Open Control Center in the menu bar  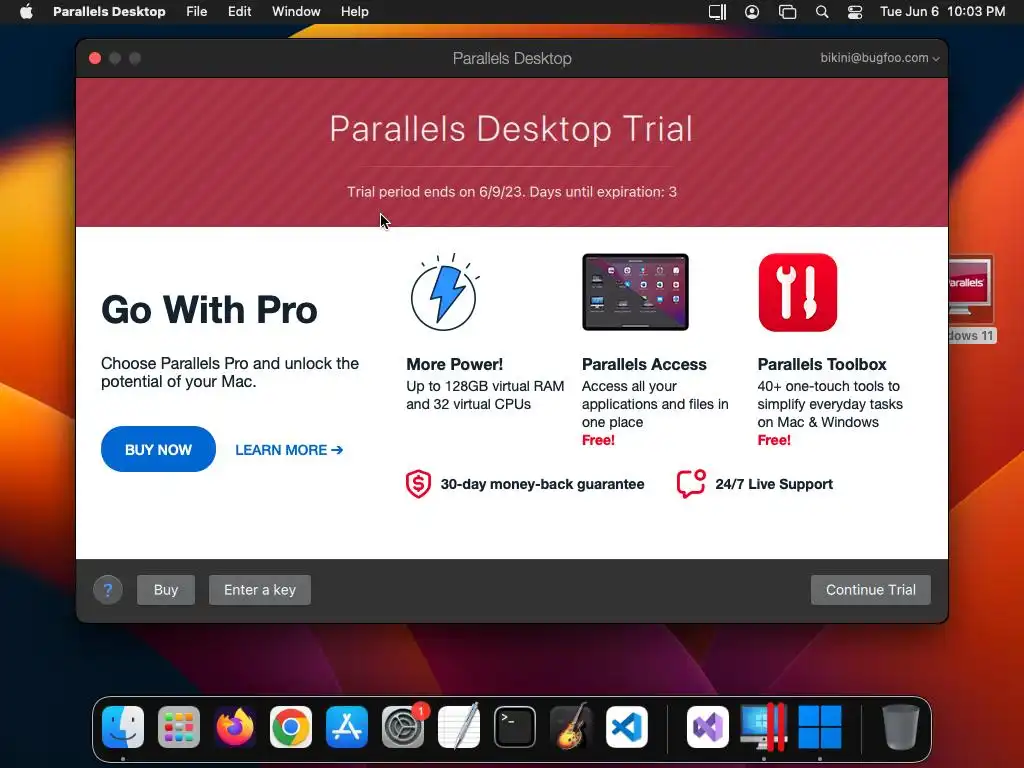(x=855, y=12)
